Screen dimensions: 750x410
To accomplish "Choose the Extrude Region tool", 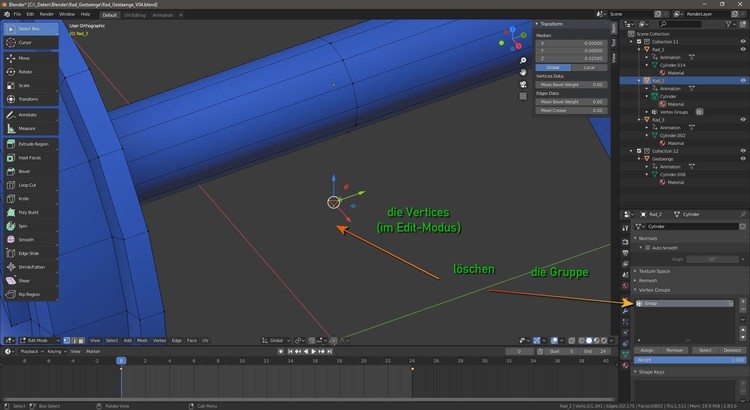I will click(x=32, y=144).
